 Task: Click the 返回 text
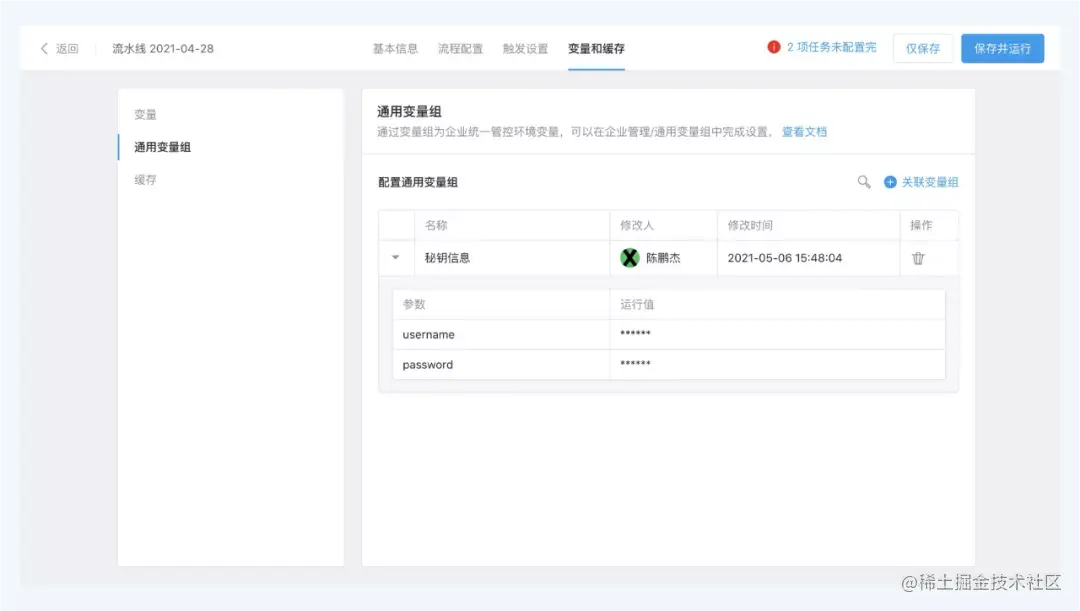click(67, 48)
